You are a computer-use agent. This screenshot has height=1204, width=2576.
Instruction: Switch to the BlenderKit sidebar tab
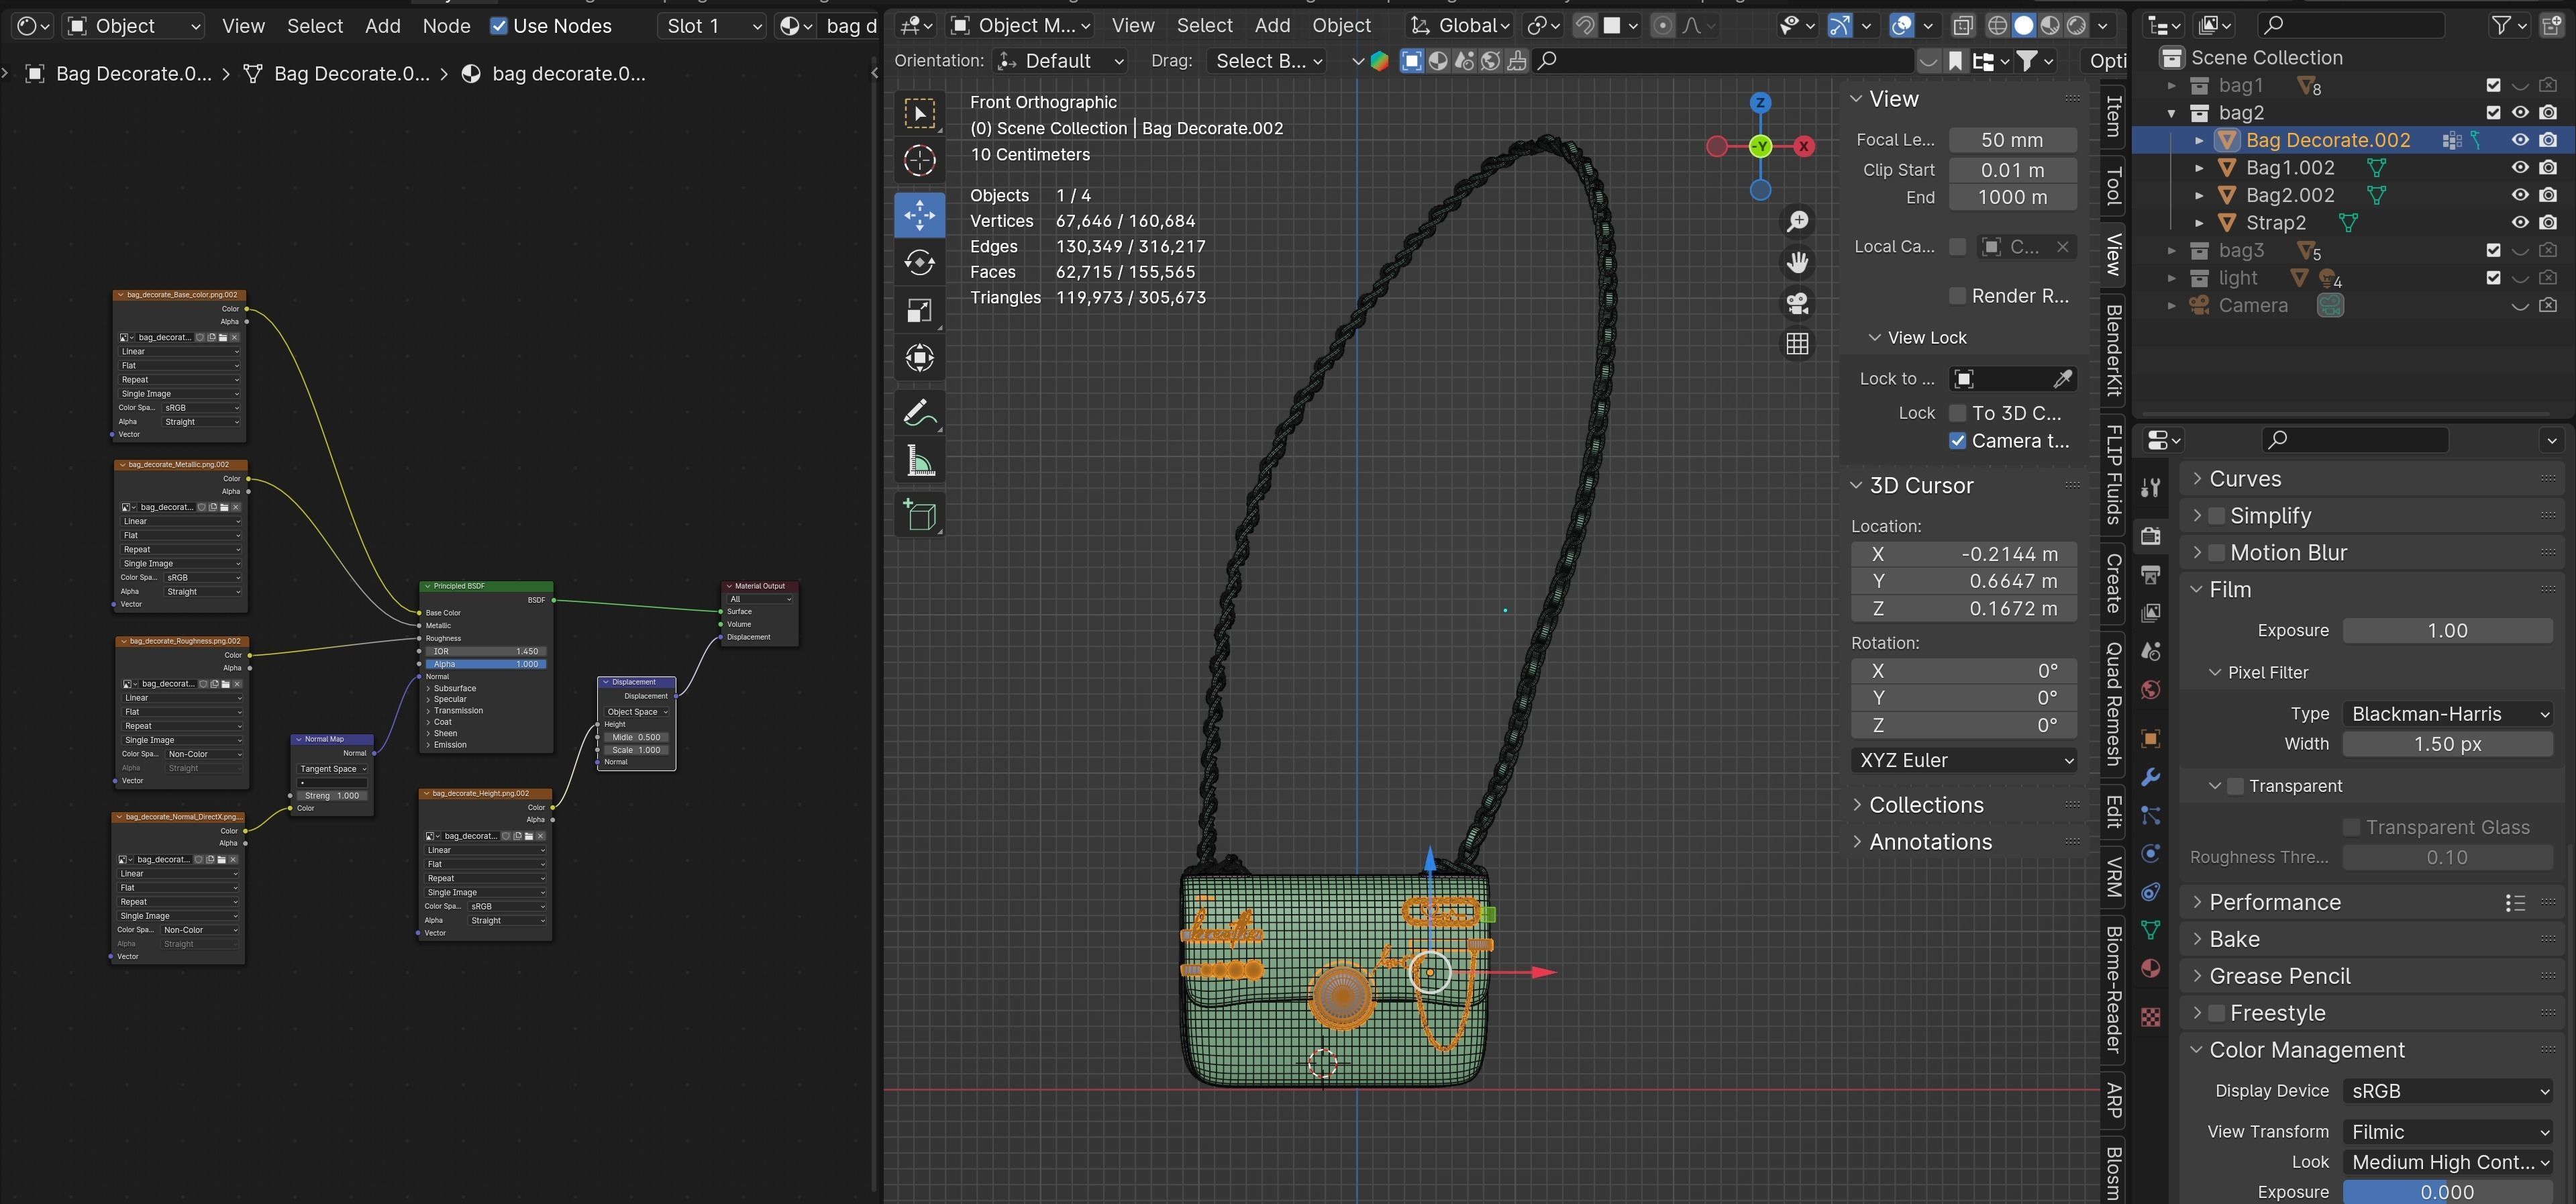pos(2112,351)
